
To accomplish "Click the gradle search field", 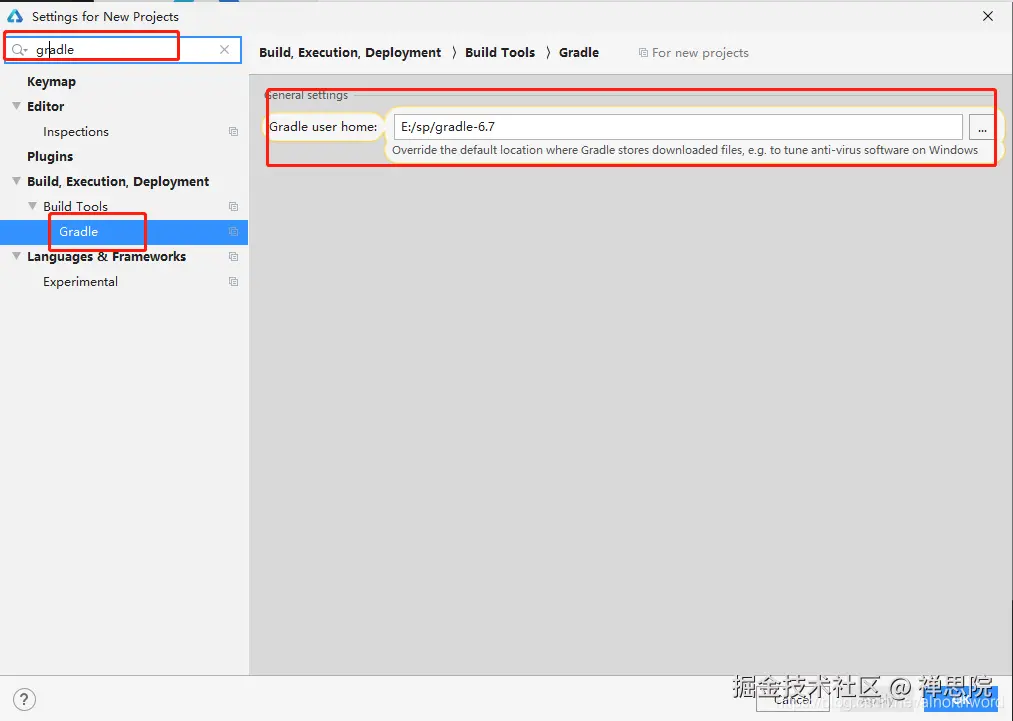I will point(123,50).
